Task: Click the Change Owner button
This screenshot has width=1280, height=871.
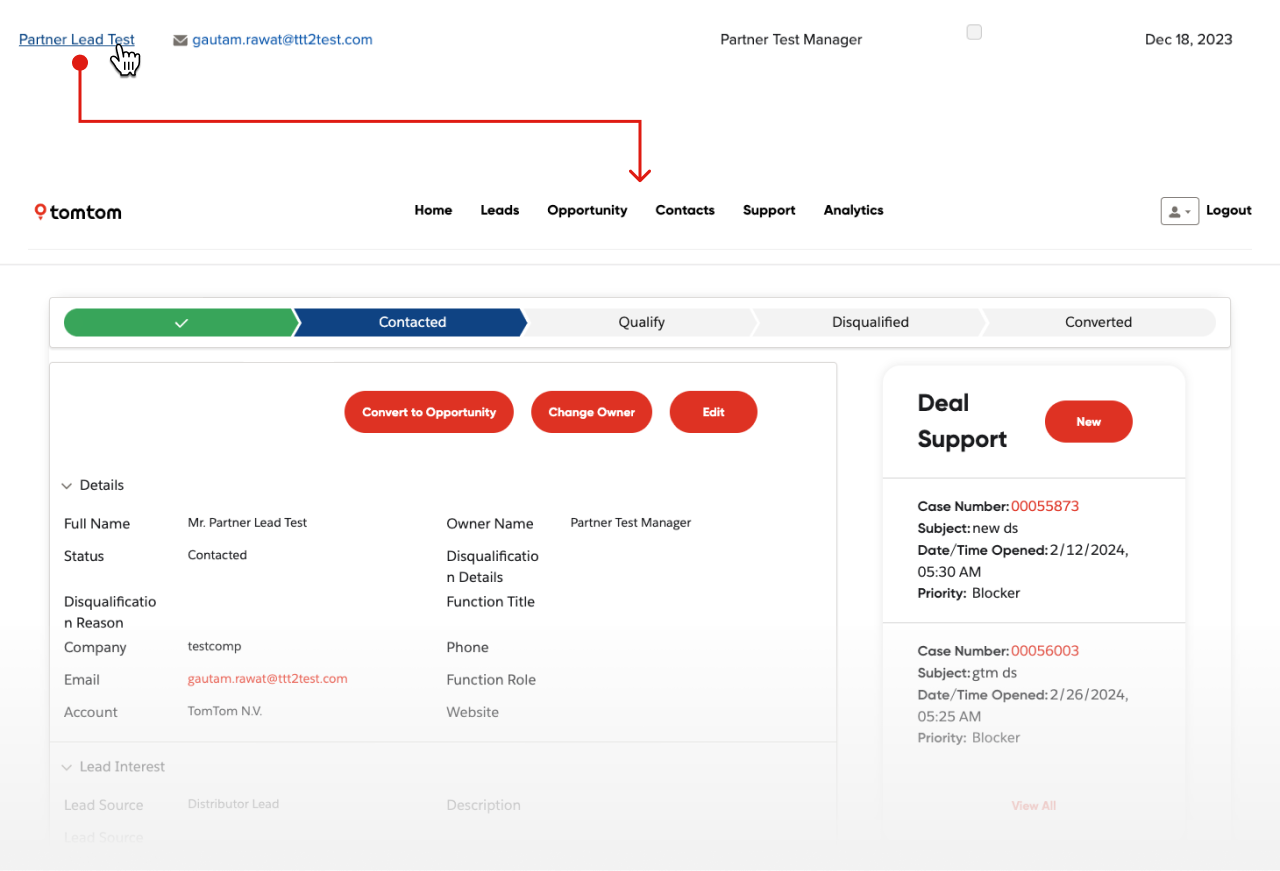Action: [591, 412]
